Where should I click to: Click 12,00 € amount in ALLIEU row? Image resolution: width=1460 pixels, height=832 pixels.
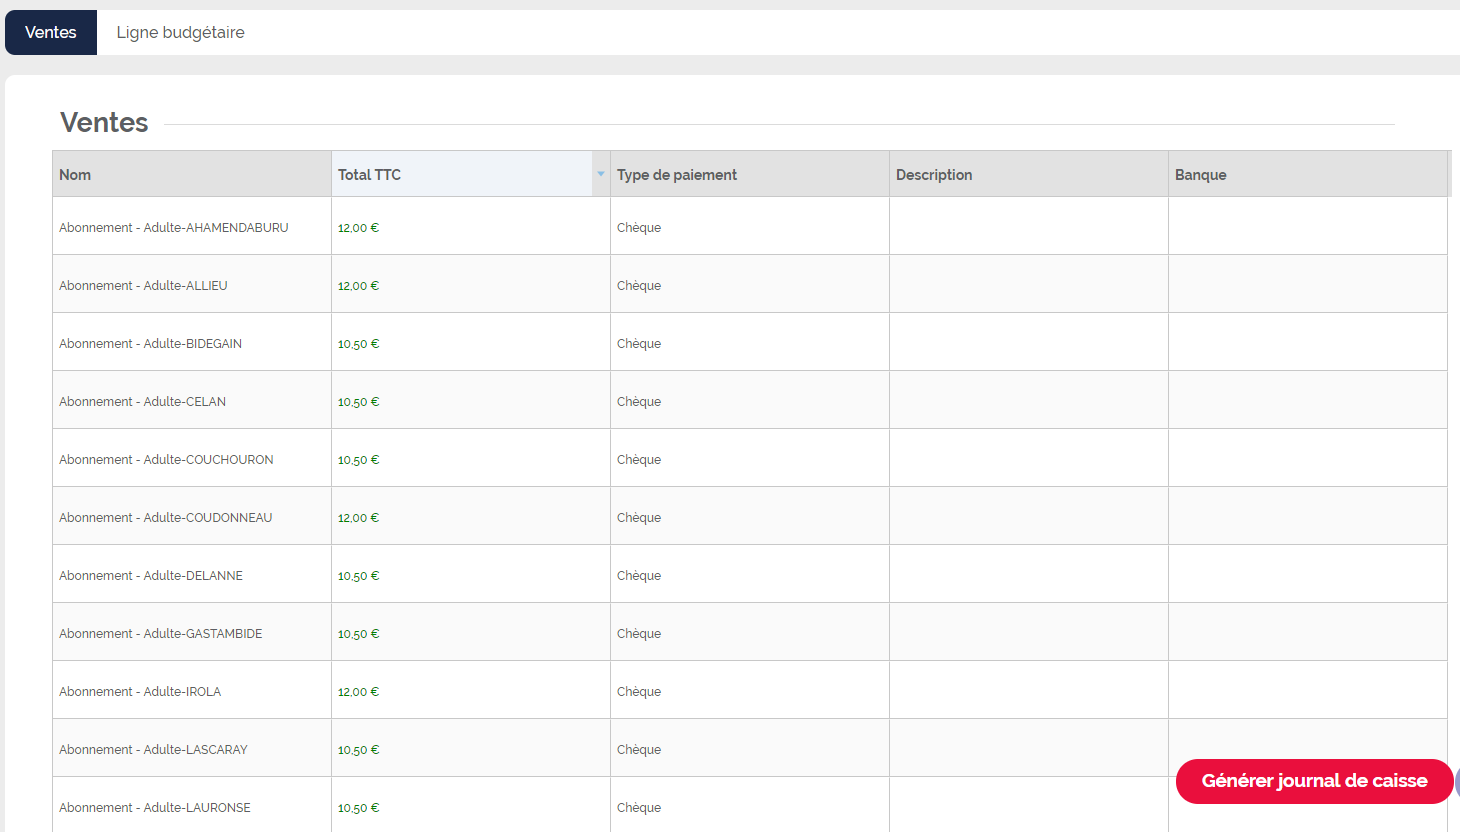coord(358,286)
